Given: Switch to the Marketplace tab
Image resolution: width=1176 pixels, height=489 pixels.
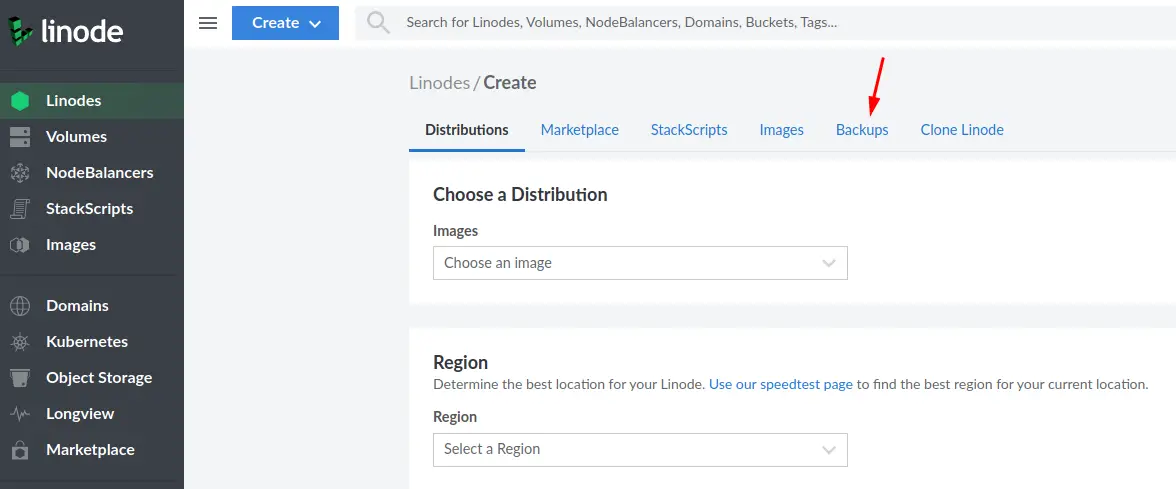Looking at the screenshot, I should [x=580, y=130].
